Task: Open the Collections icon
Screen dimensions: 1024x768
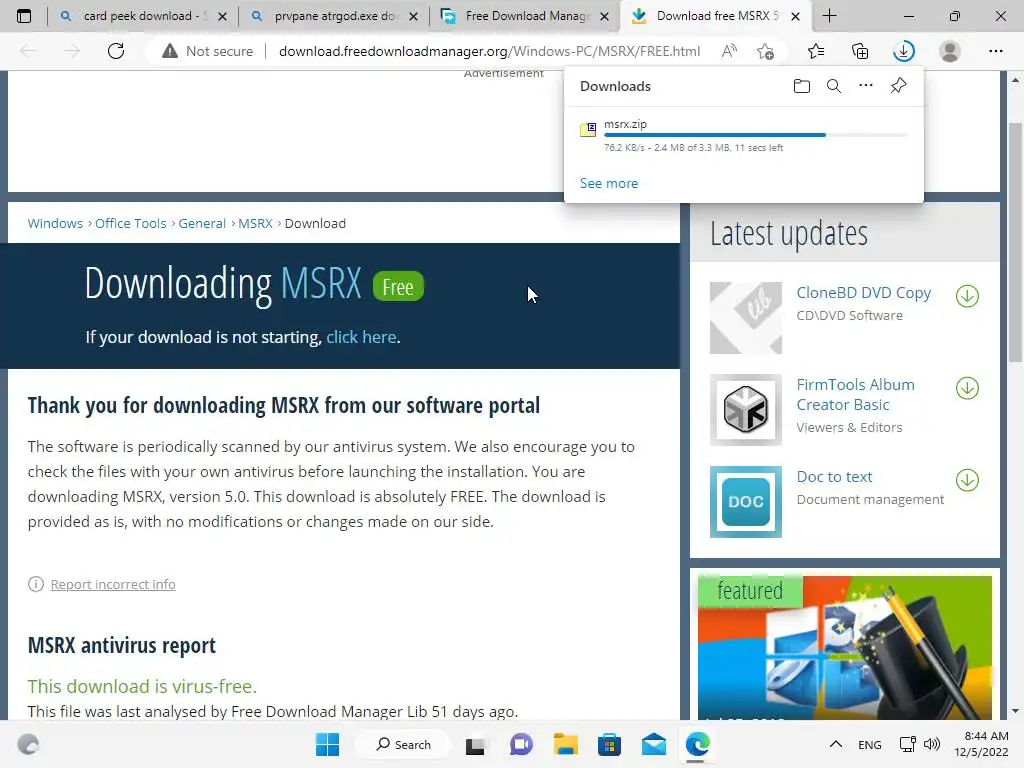Action: point(860,51)
